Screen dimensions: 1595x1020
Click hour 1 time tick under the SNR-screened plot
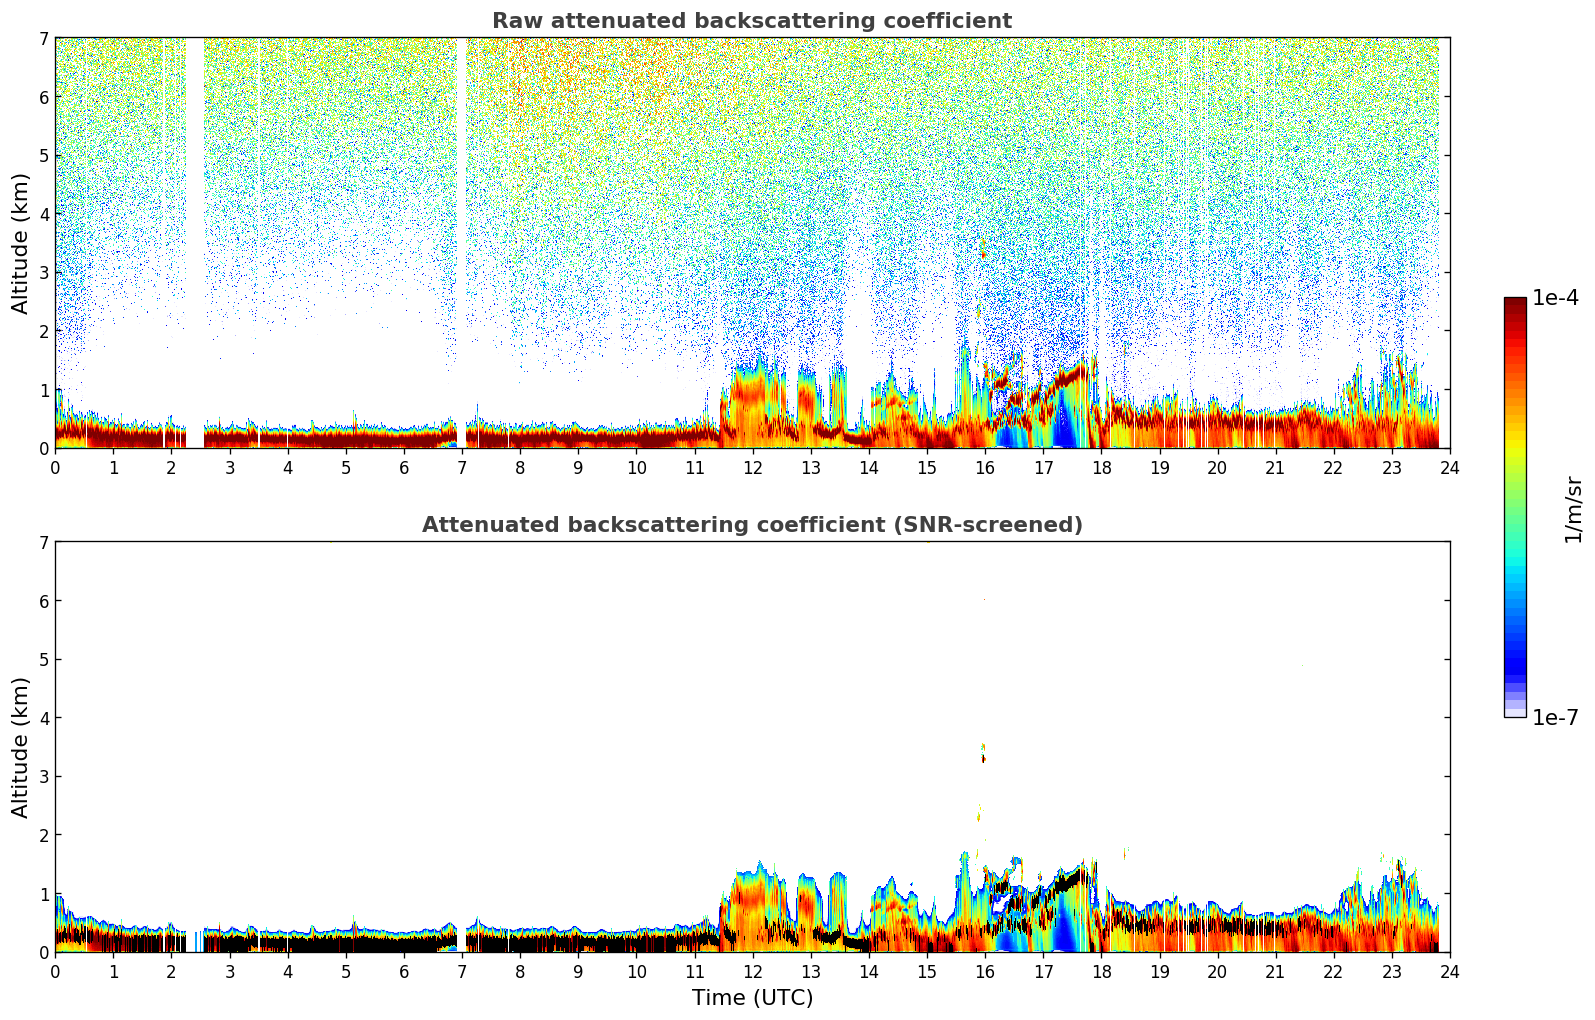click(113, 971)
